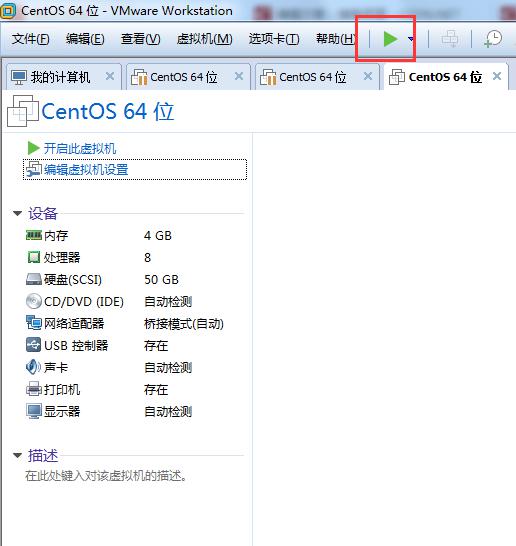Open the 文件(F) menu

coord(30,39)
